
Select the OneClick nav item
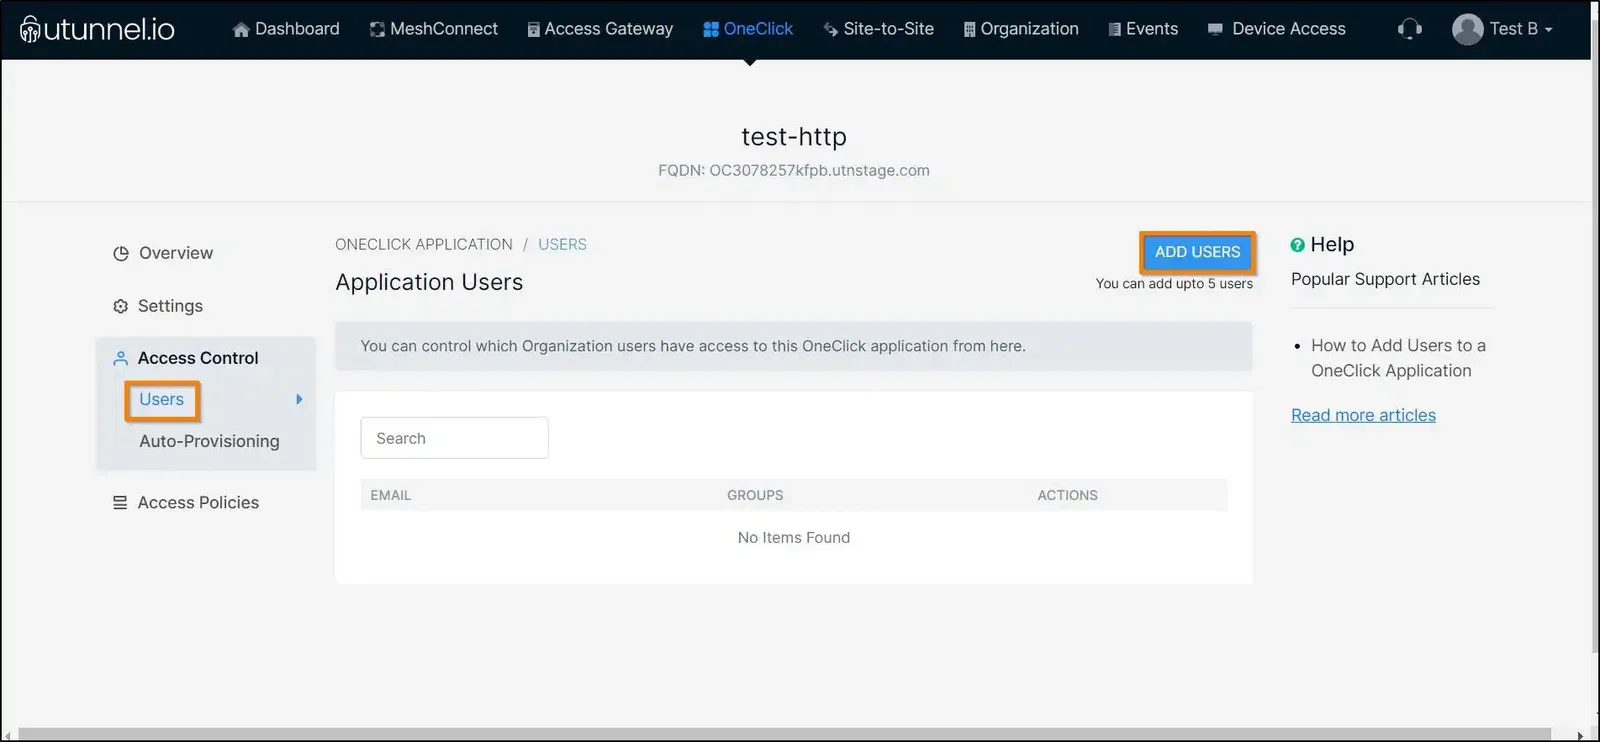tap(748, 29)
